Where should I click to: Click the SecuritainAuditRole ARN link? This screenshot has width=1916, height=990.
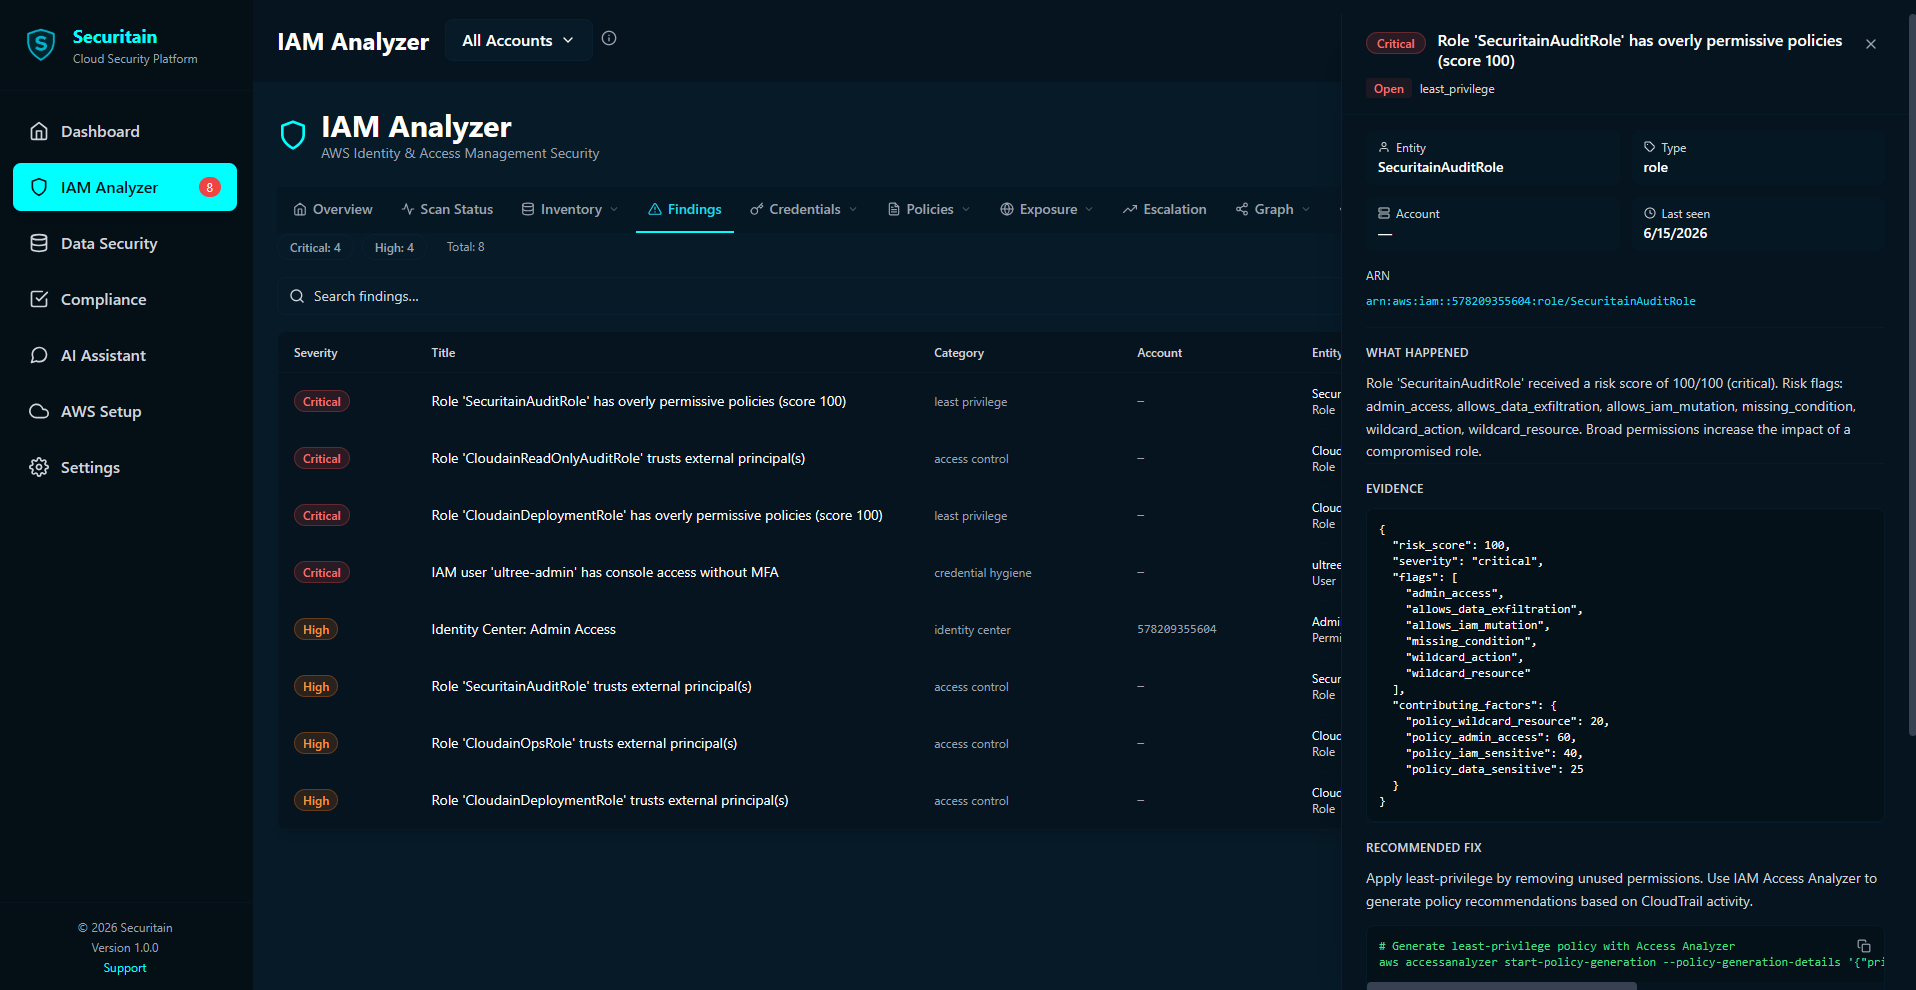pos(1530,301)
